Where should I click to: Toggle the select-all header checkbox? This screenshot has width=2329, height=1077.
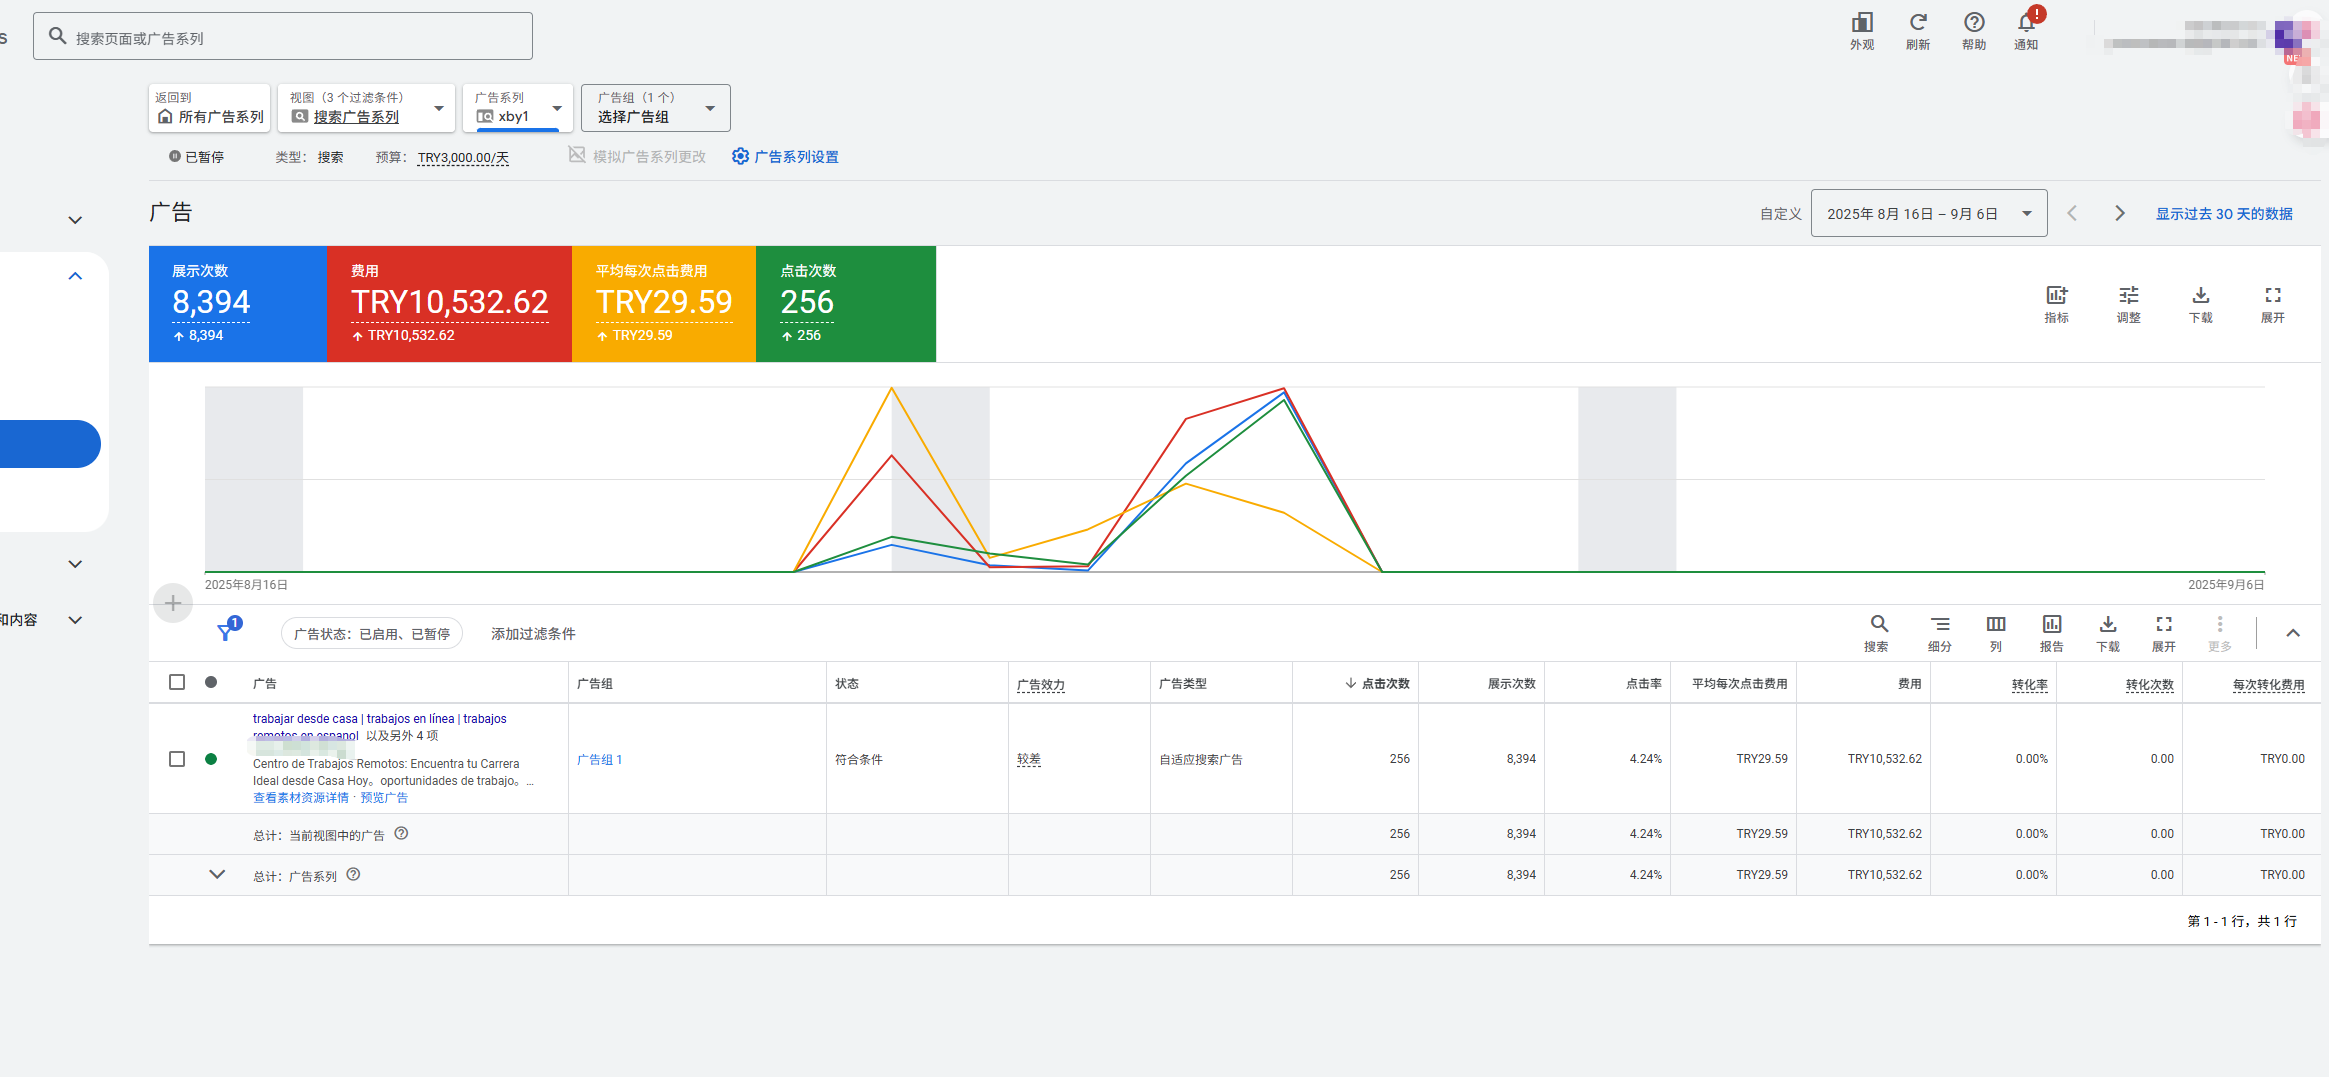pyautogui.click(x=177, y=682)
